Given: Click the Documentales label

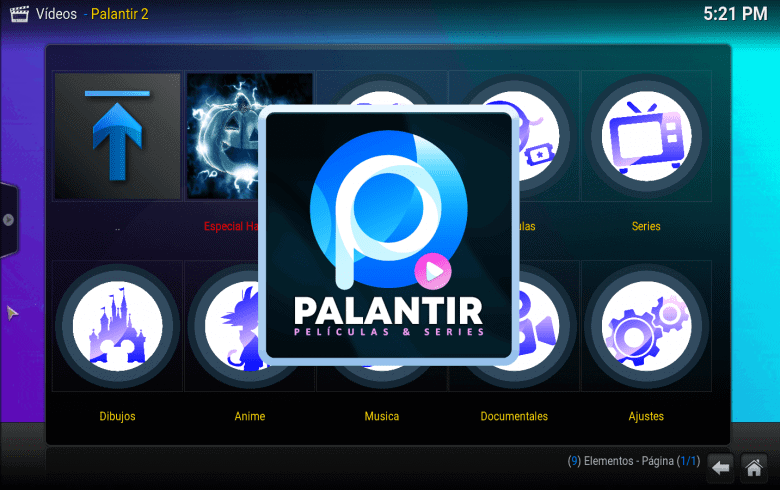Looking at the screenshot, I should click(x=514, y=416).
